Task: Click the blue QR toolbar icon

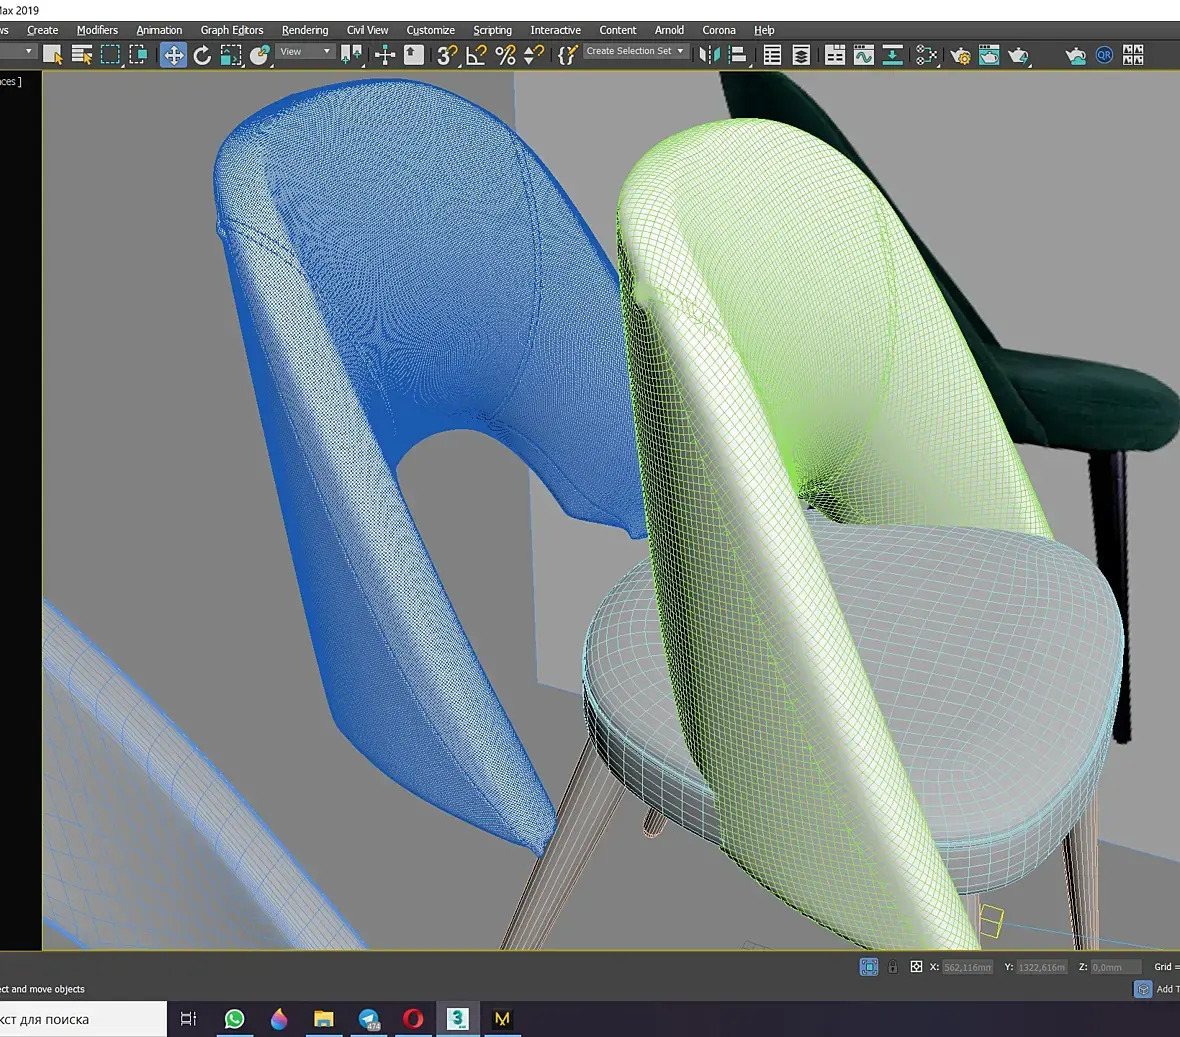Action: coord(1104,55)
